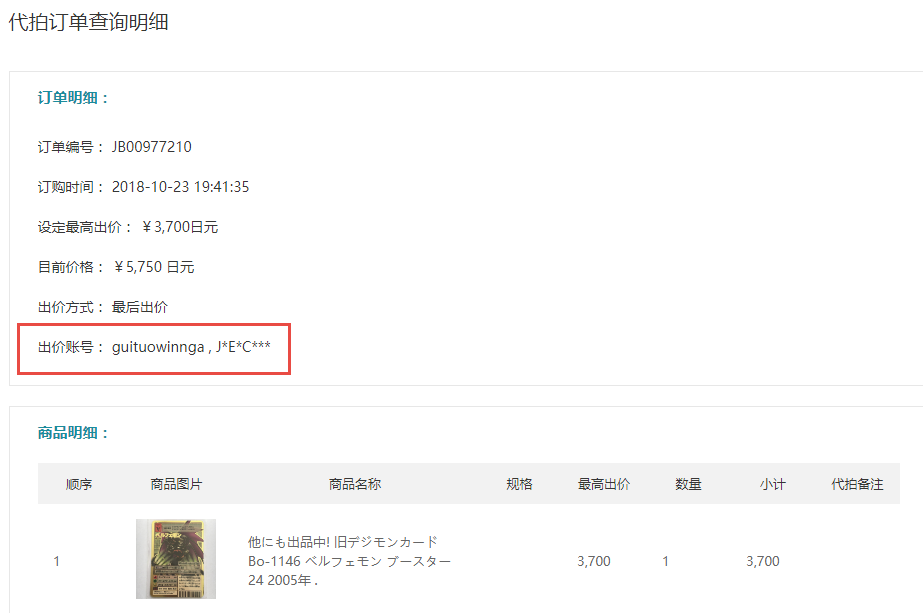Click the subtotal 3,700 in product row
The height and width of the screenshot is (613, 923).
coord(762,561)
